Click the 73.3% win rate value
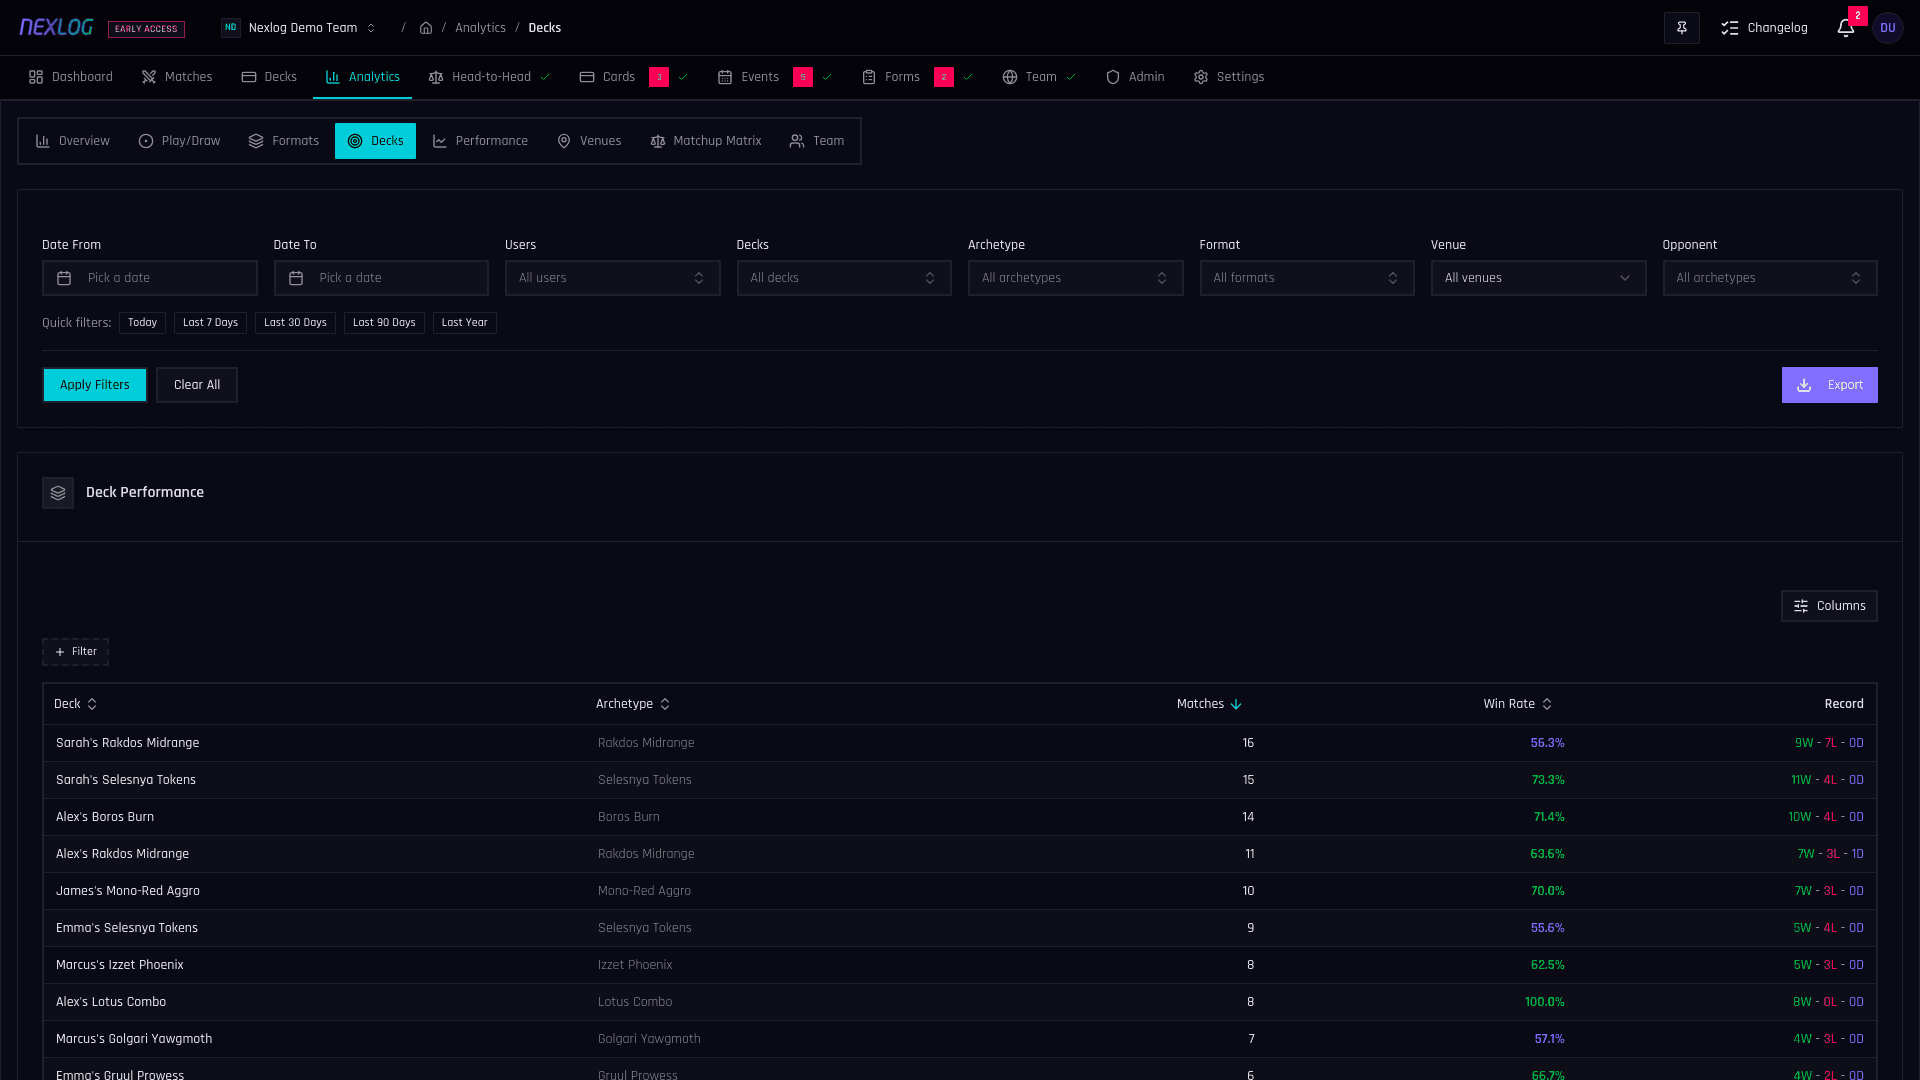The height and width of the screenshot is (1080, 1920). 1548,780
